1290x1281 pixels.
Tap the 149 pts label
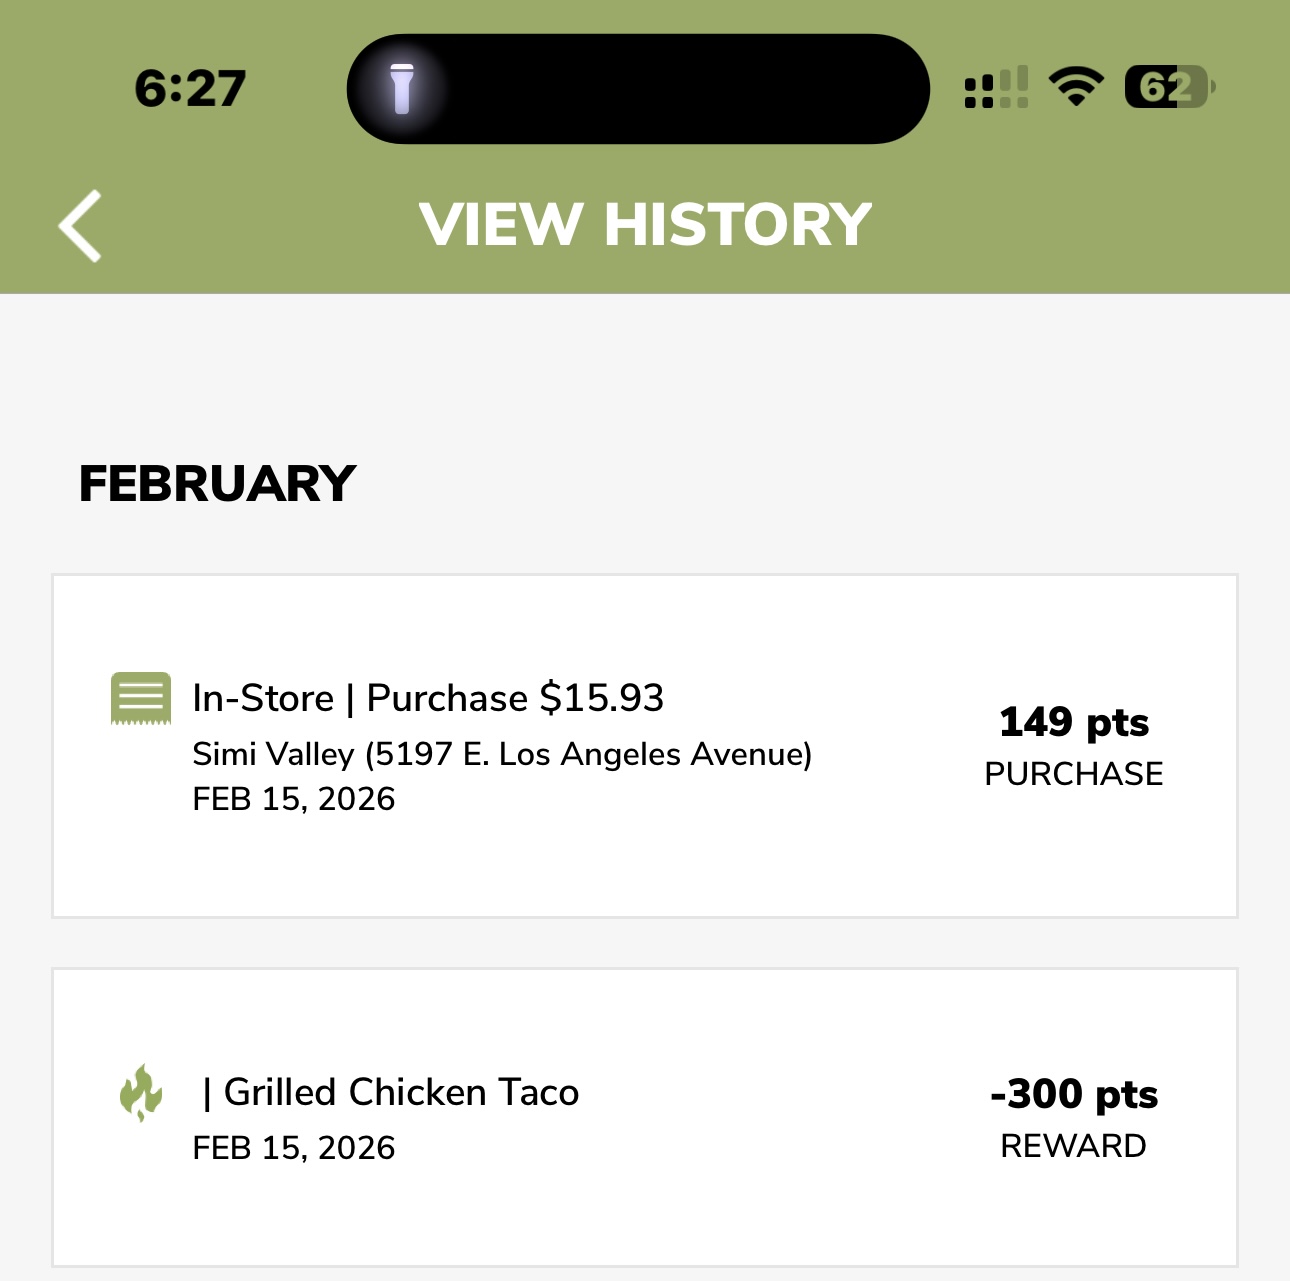[1073, 722]
